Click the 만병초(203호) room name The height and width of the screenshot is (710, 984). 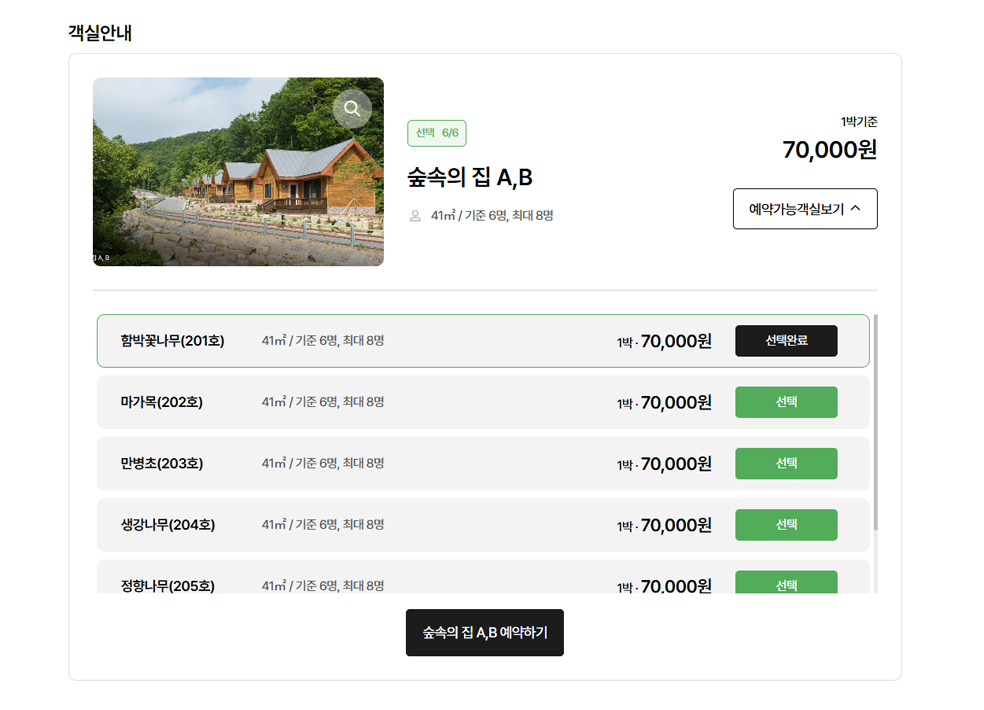pos(161,464)
